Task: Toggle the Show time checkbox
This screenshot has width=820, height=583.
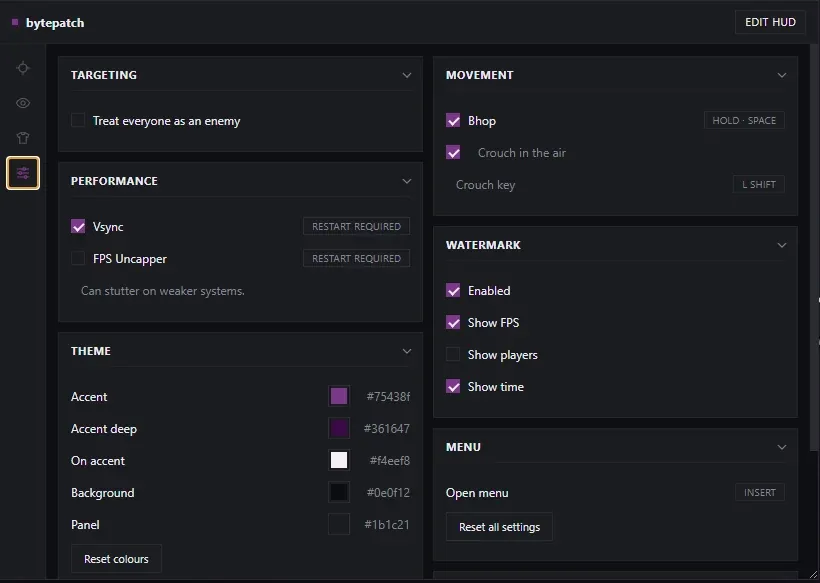Action: 453,386
